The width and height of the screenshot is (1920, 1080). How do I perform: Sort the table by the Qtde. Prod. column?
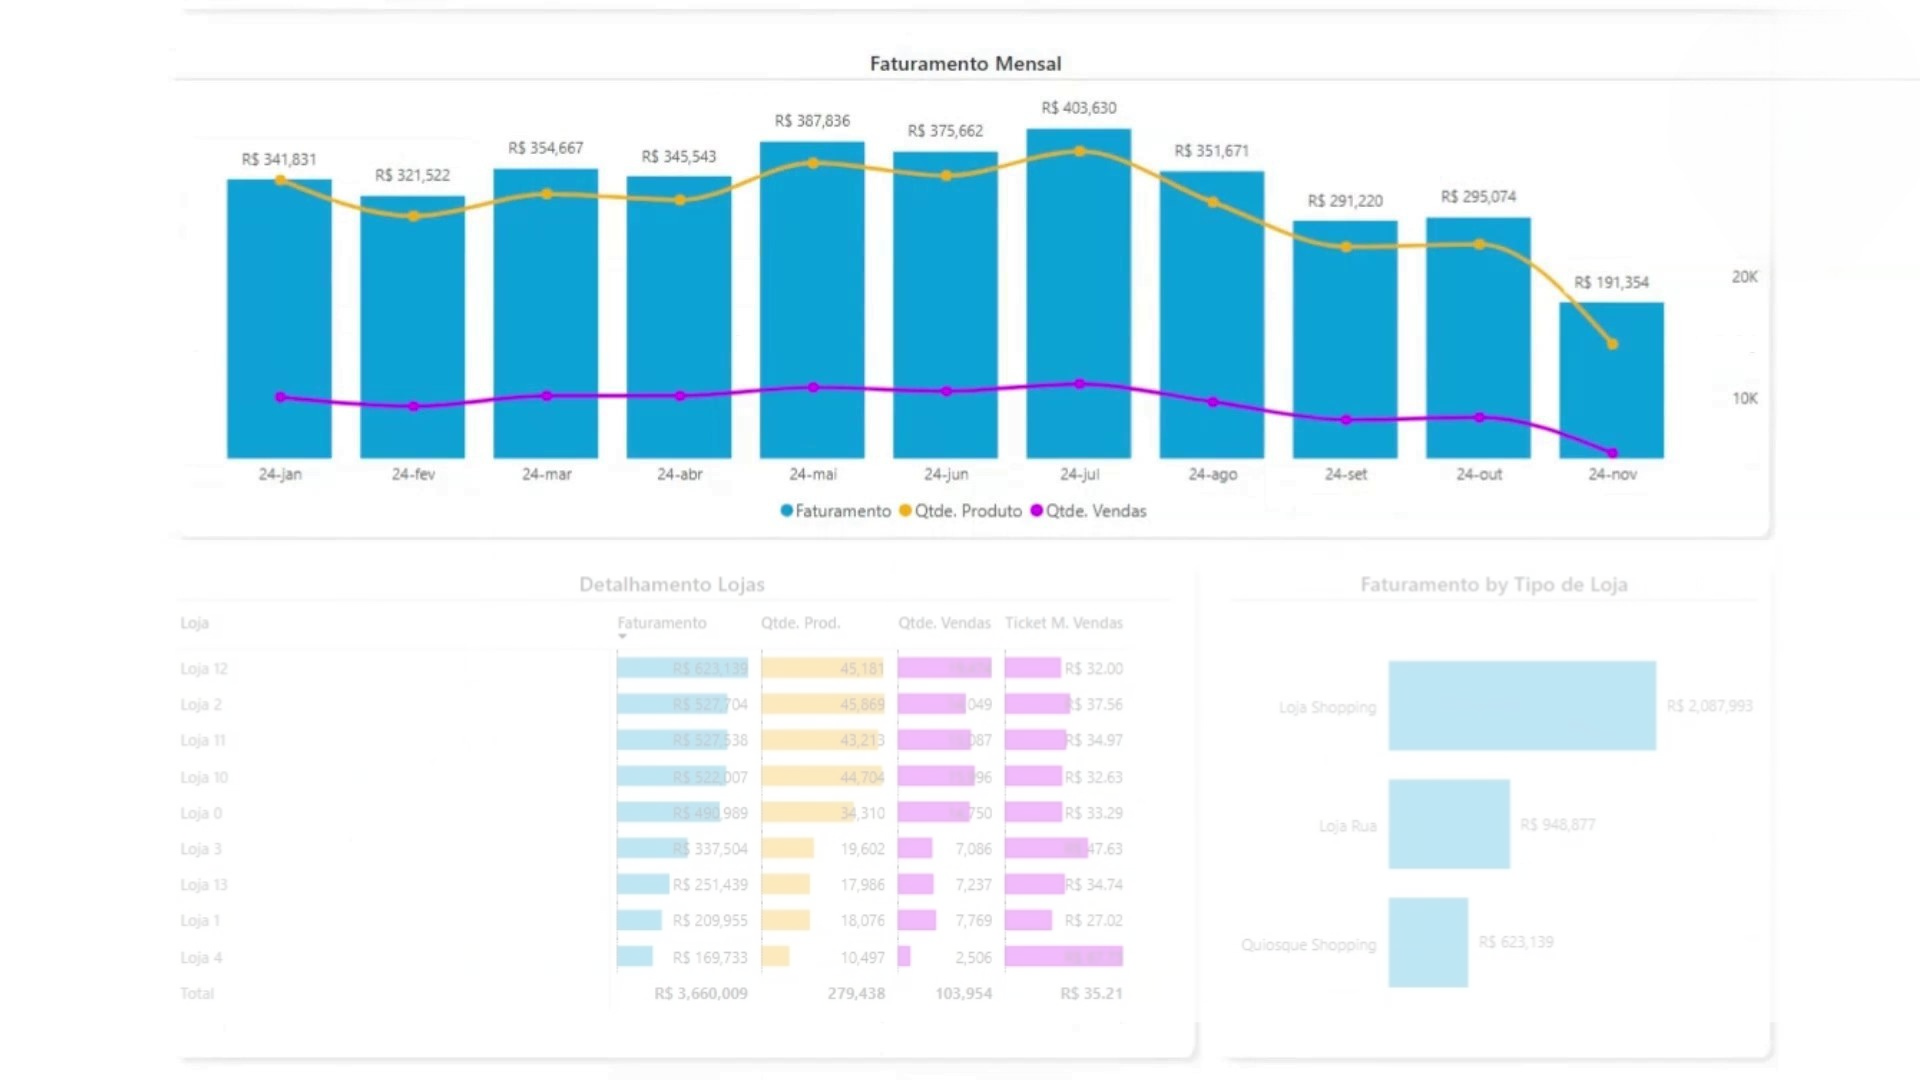[x=800, y=623]
